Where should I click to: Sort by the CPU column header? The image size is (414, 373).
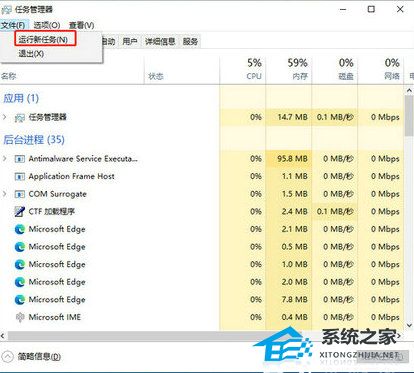[x=254, y=69]
